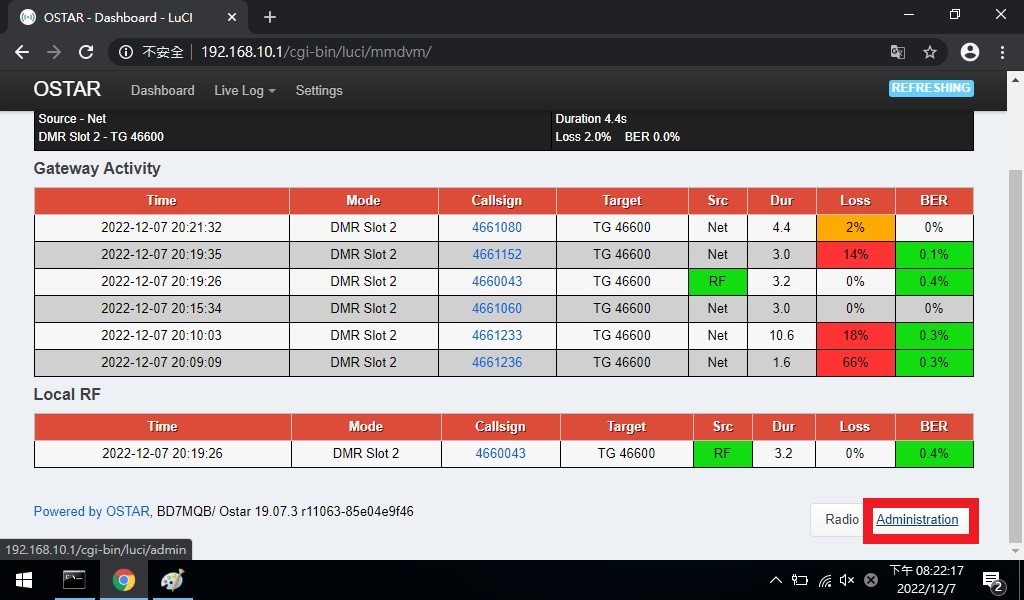The height and width of the screenshot is (600, 1024).
Task: Open the battery status tray icon
Action: 799,580
